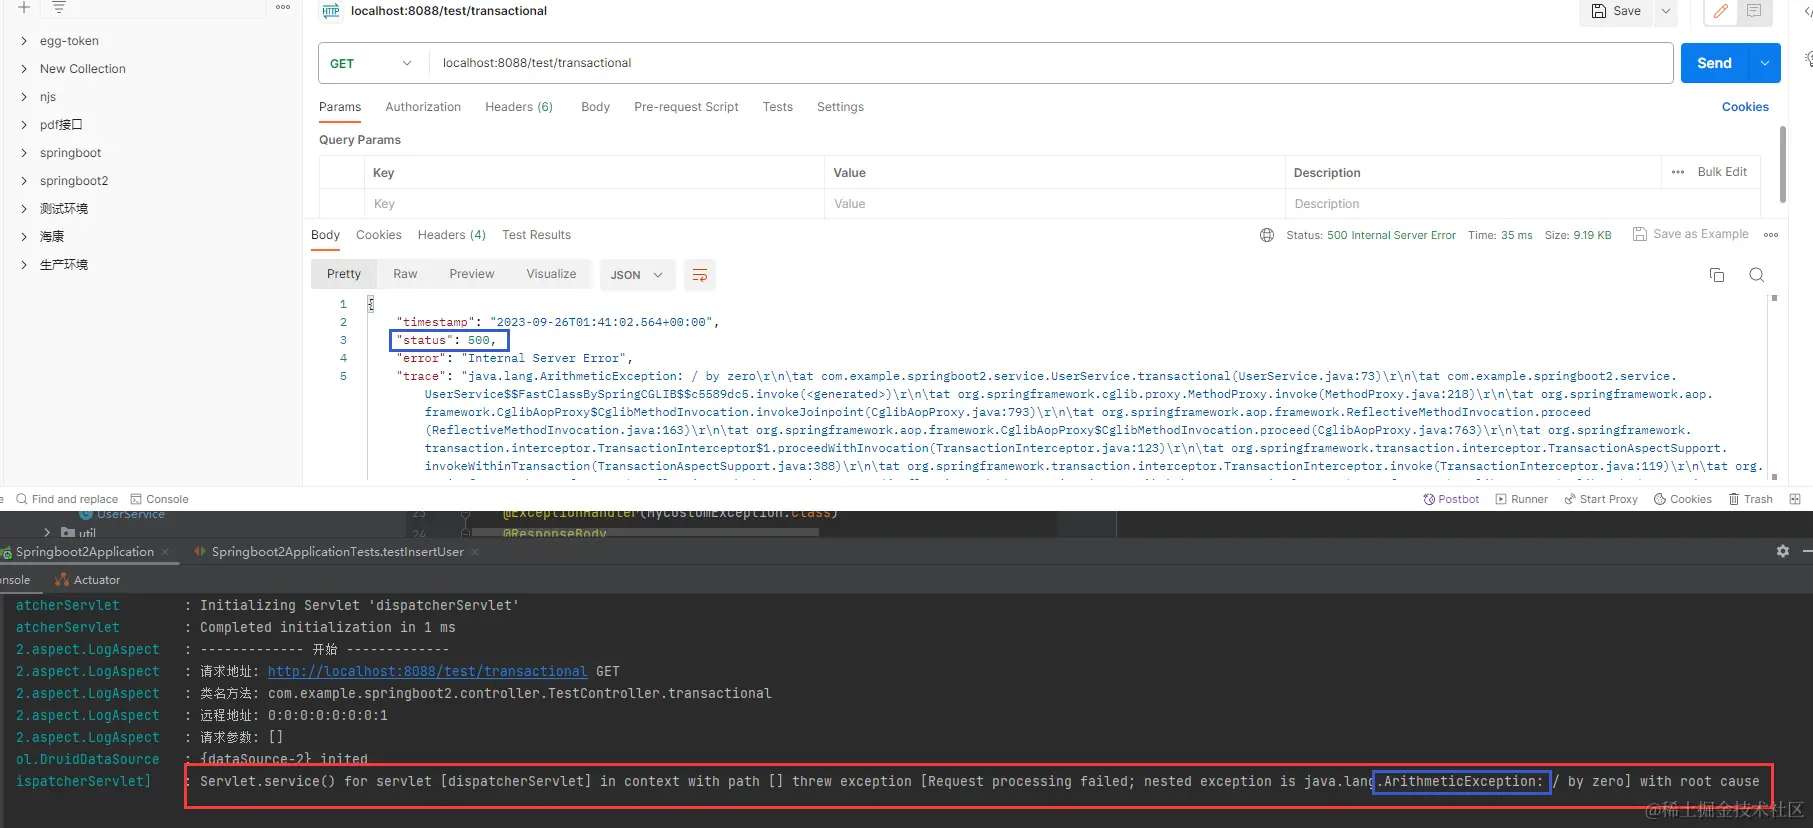Open the Runner

1521,499
